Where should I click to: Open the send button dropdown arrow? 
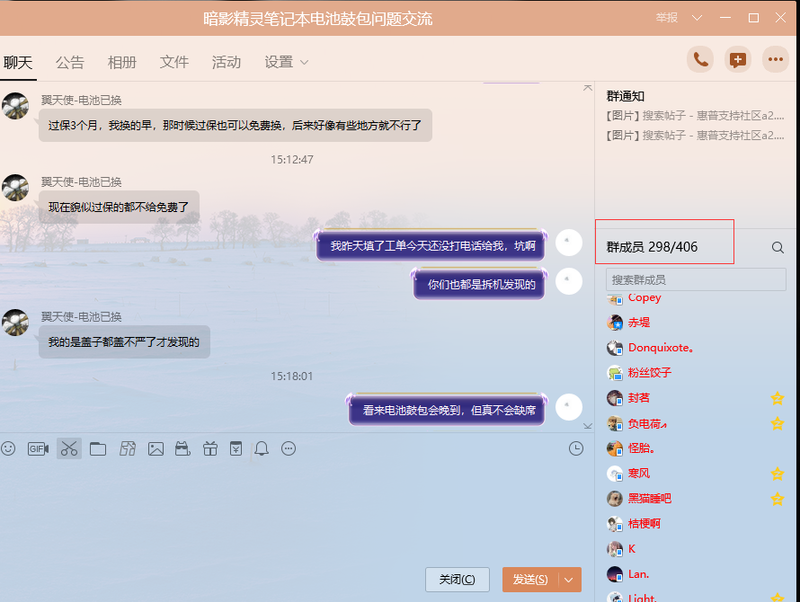570,579
